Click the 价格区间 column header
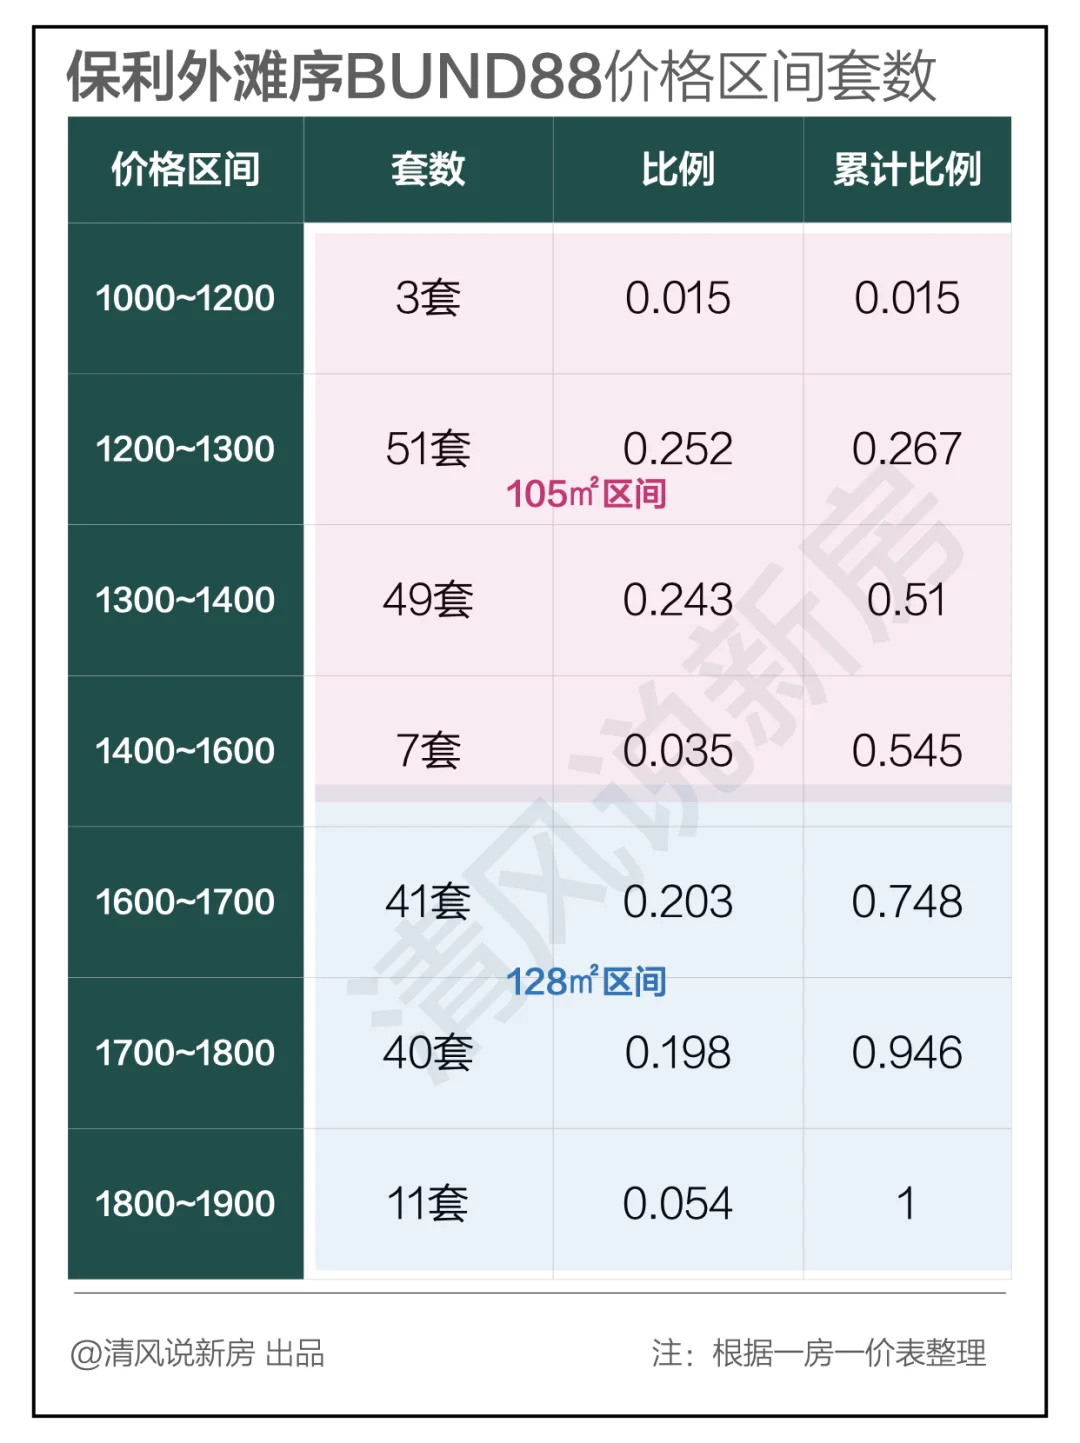 click(186, 169)
